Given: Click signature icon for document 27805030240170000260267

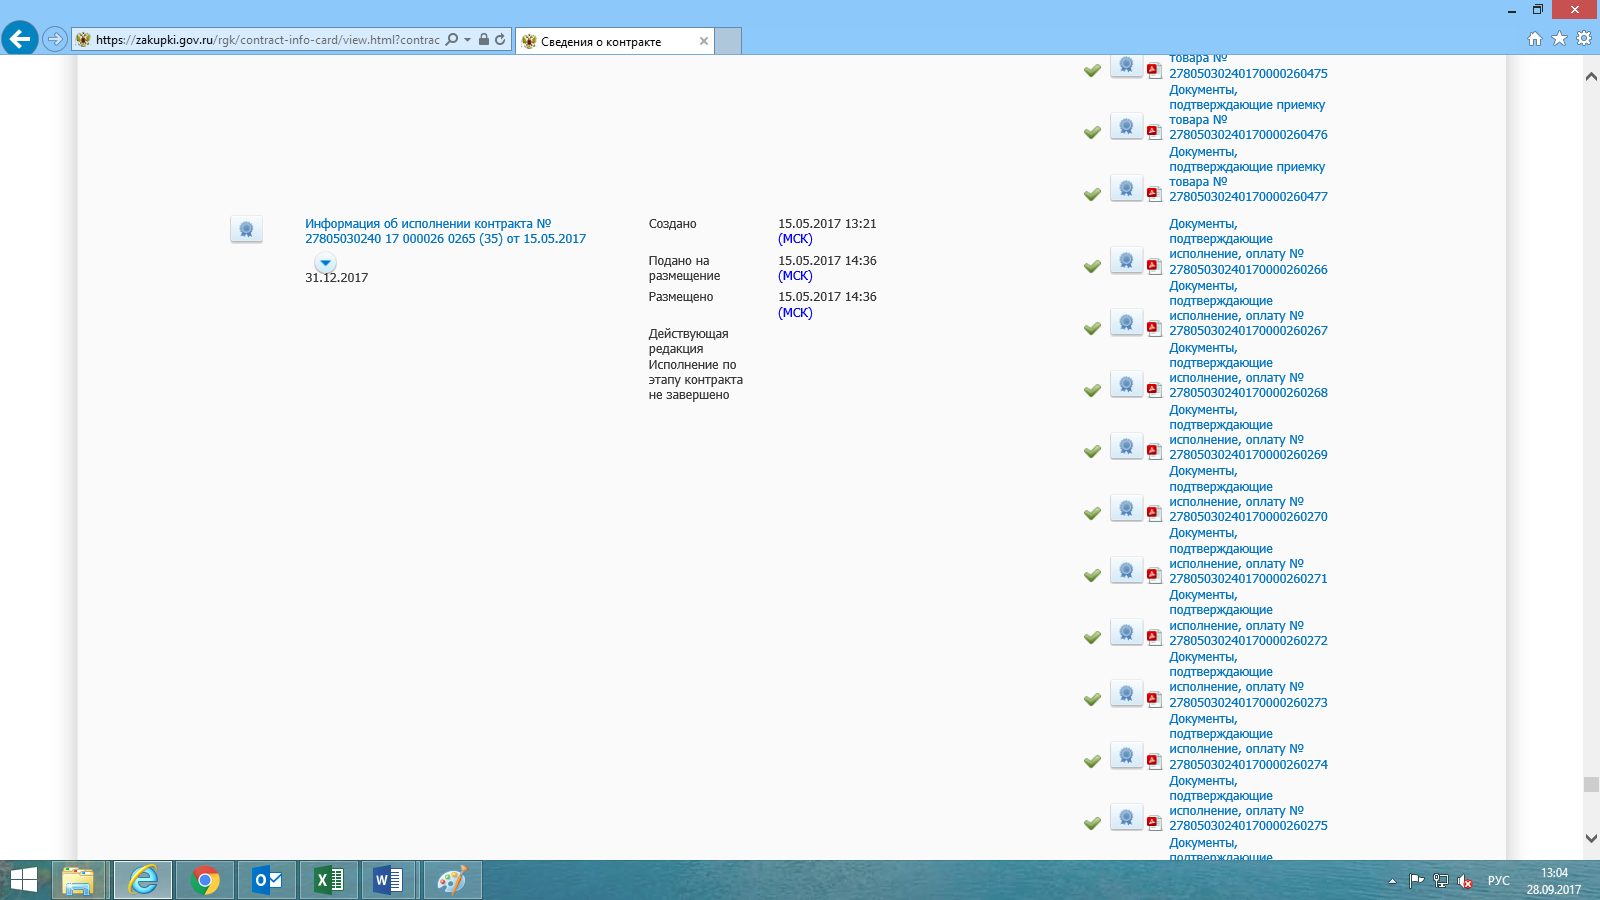Looking at the screenshot, I should coord(1126,323).
